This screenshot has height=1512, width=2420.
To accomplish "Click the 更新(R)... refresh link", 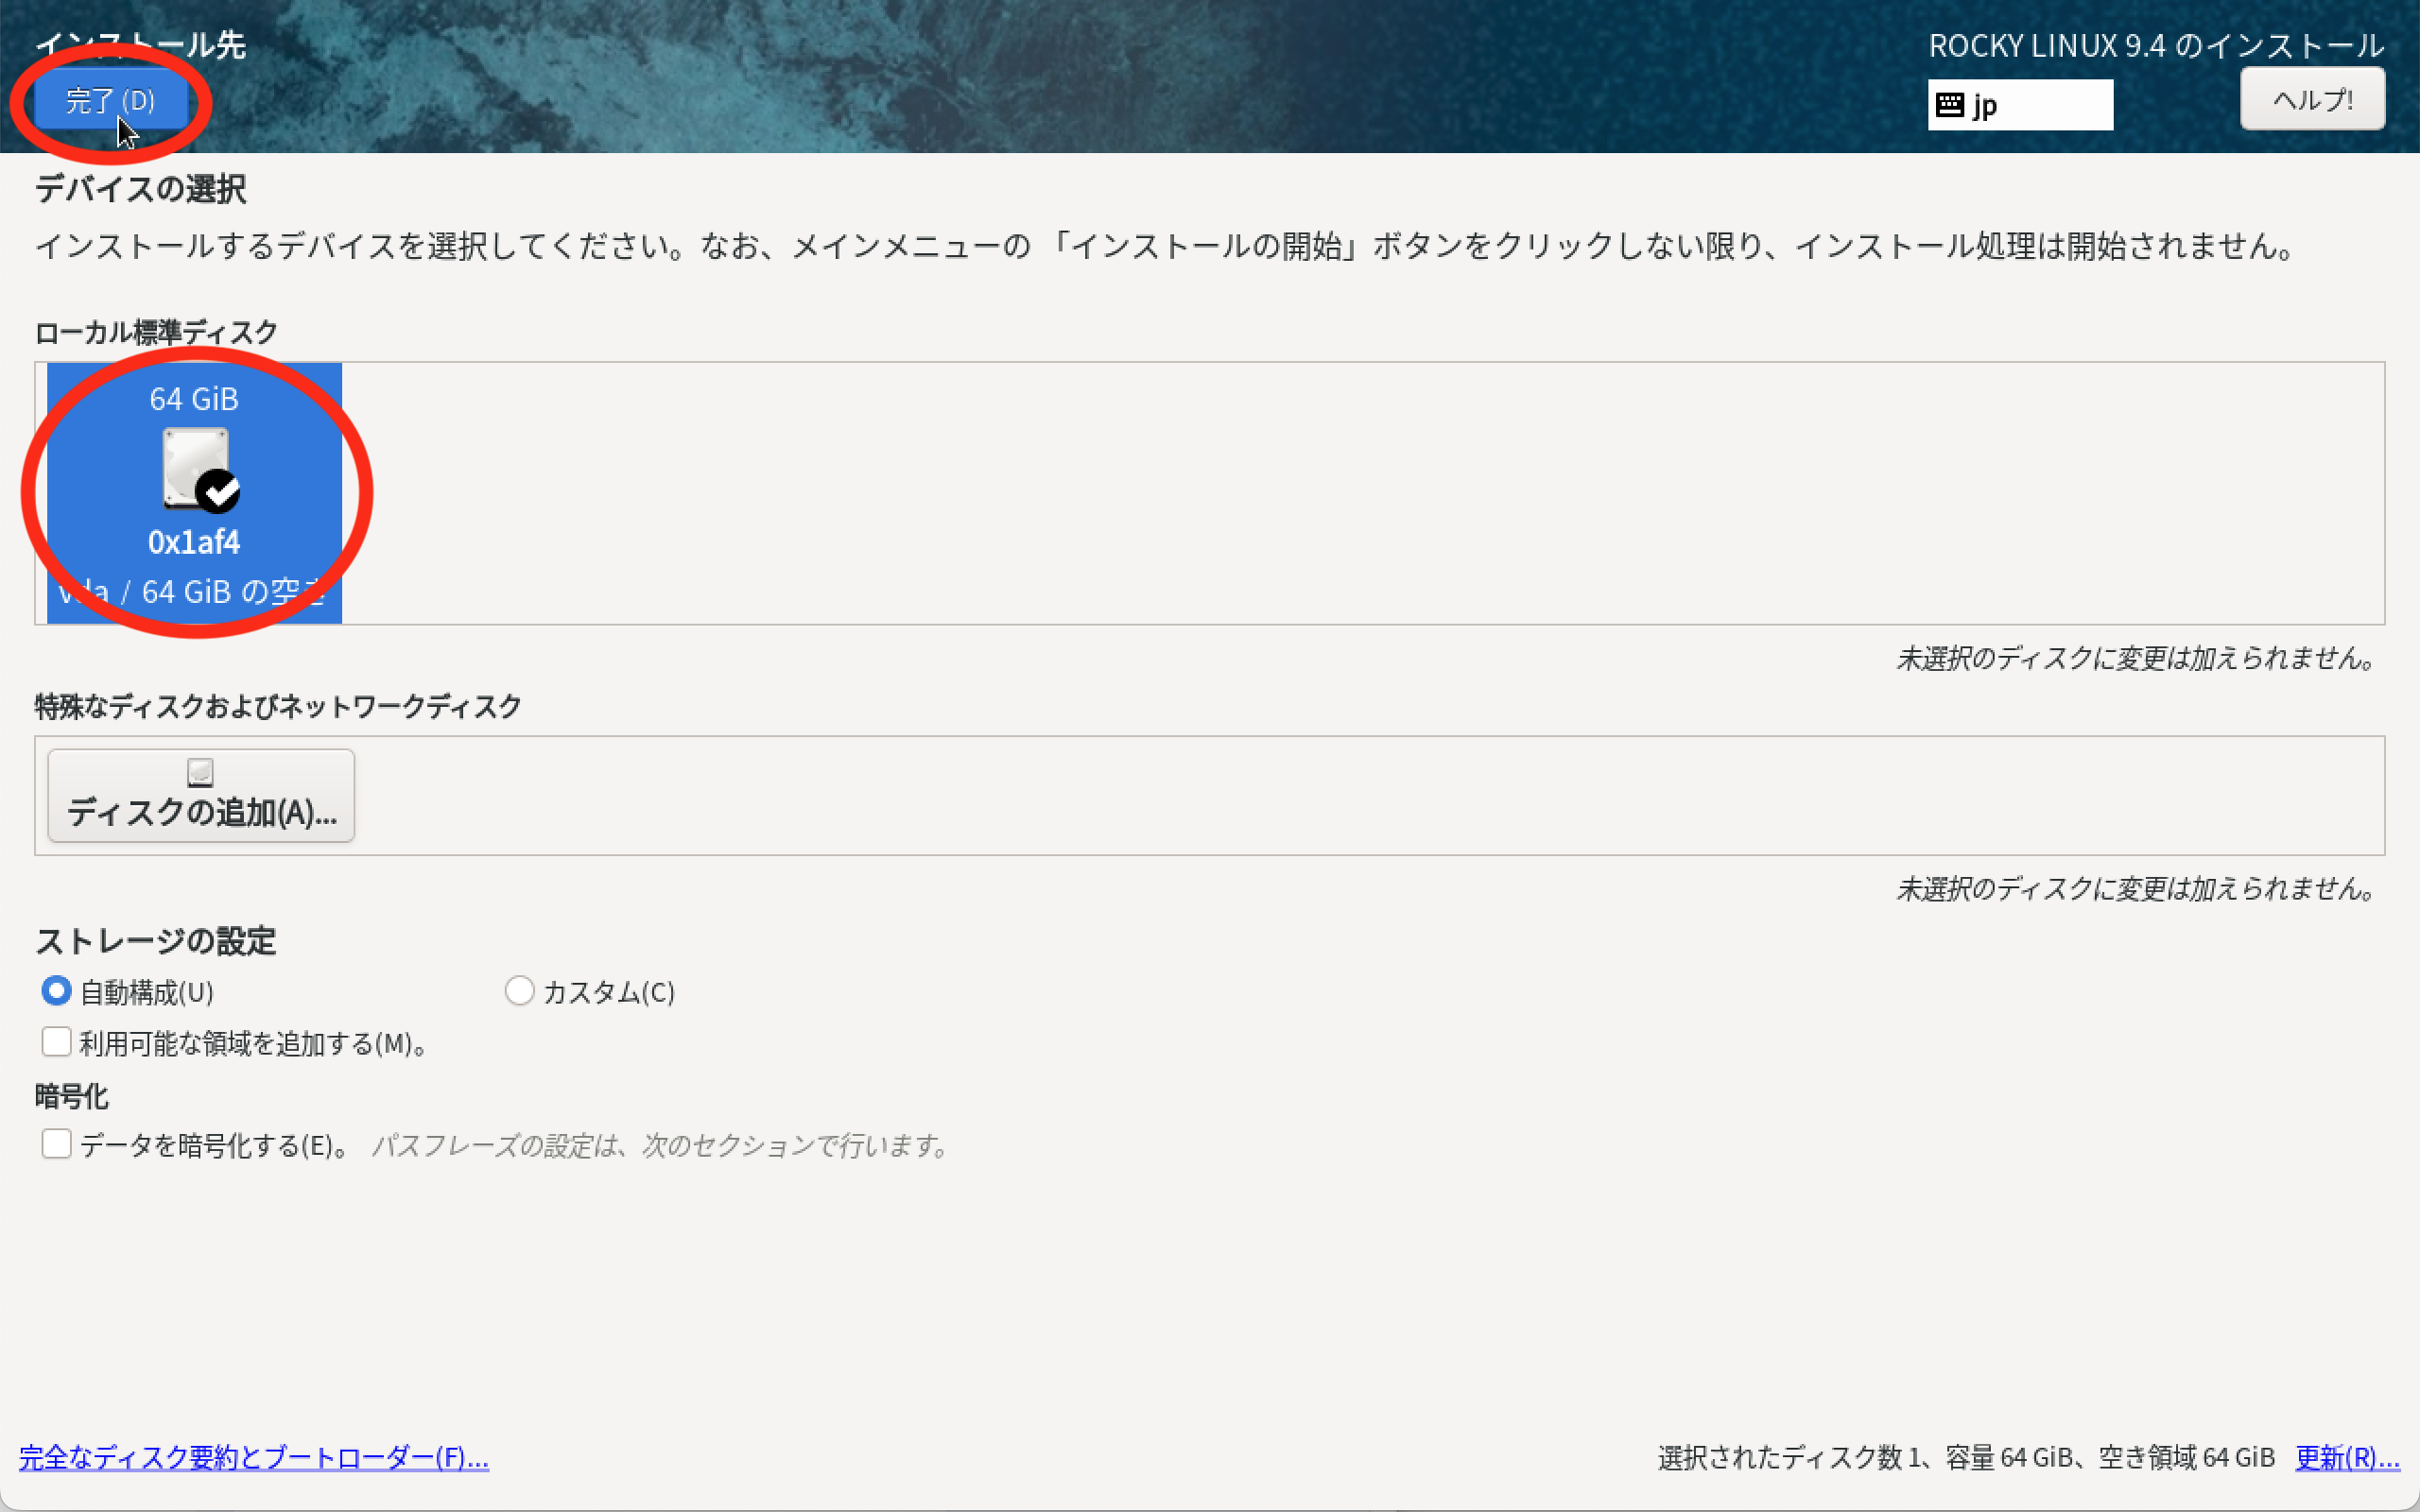I will pos(2347,1457).
